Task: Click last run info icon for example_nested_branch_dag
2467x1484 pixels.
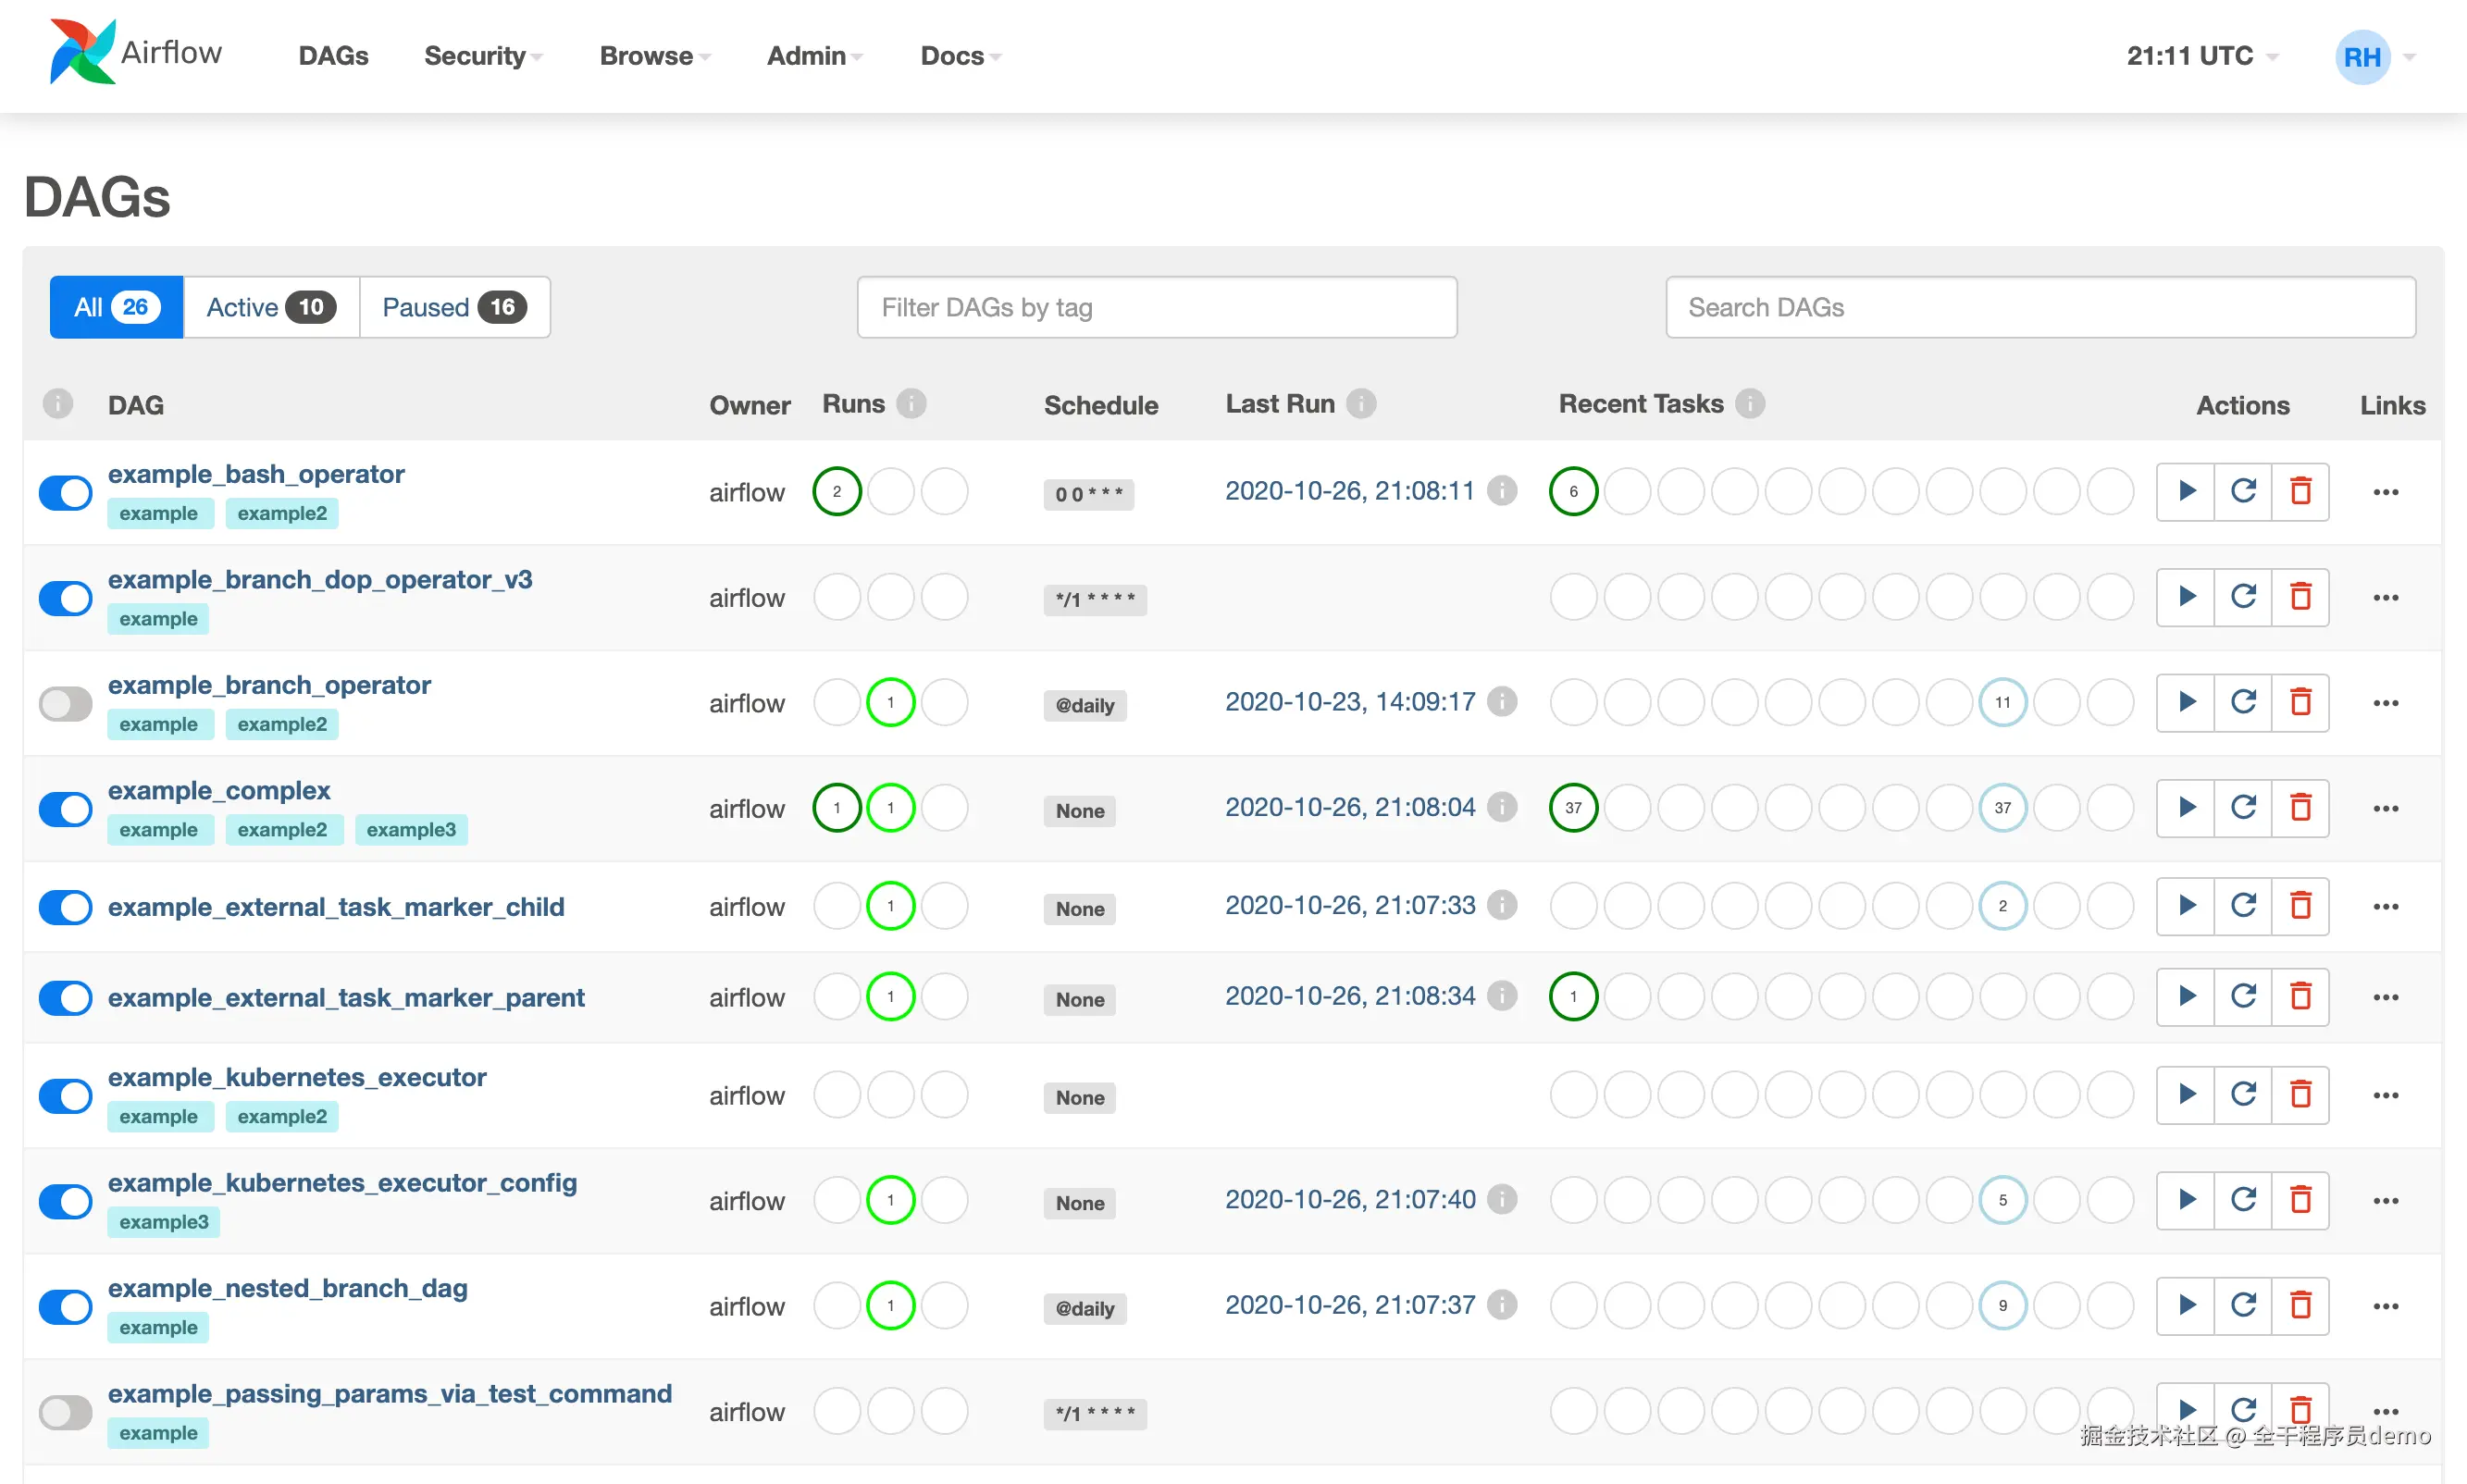Action: [1501, 1305]
